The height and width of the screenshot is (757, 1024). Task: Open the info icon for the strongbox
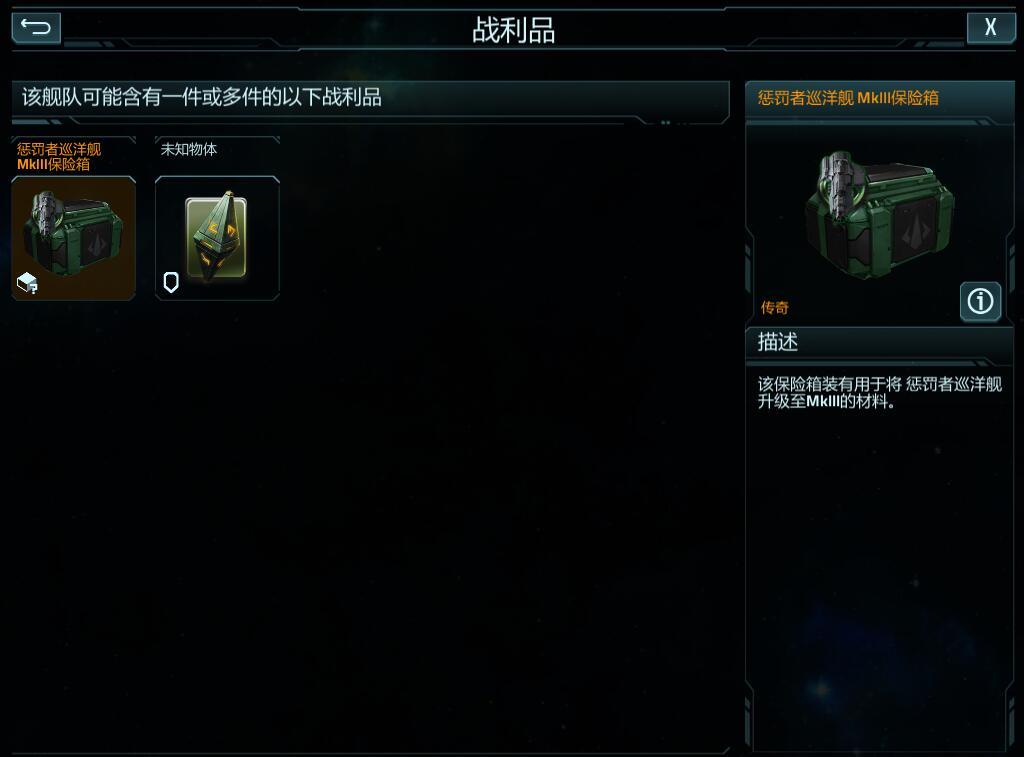tap(980, 301)
